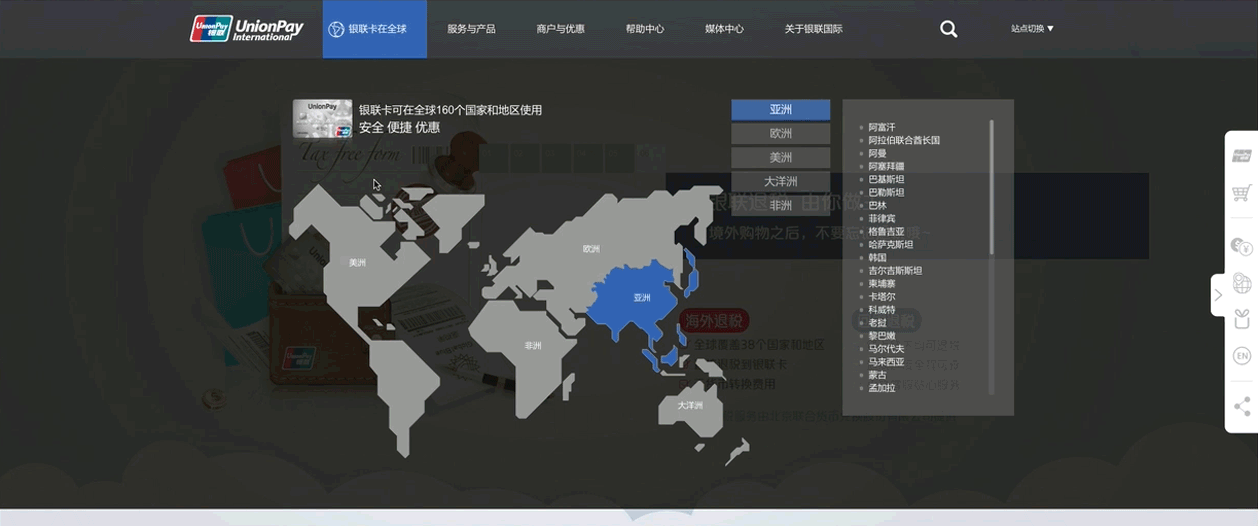This screenshot has height=526, width=1258.
Task: Open the 关于银联国际 menu
Action: 813,29
